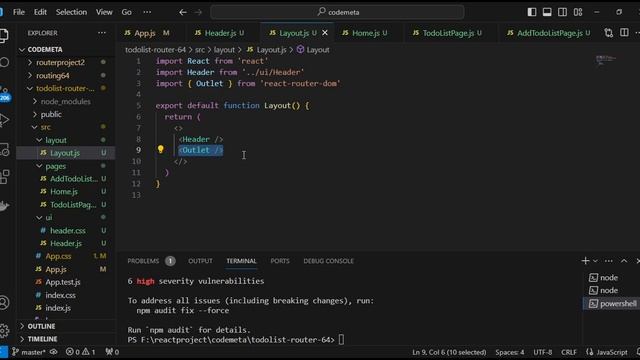Expand the OUTLINE section
The height and width of the screenshot is (360, 640).
point(65,326)
